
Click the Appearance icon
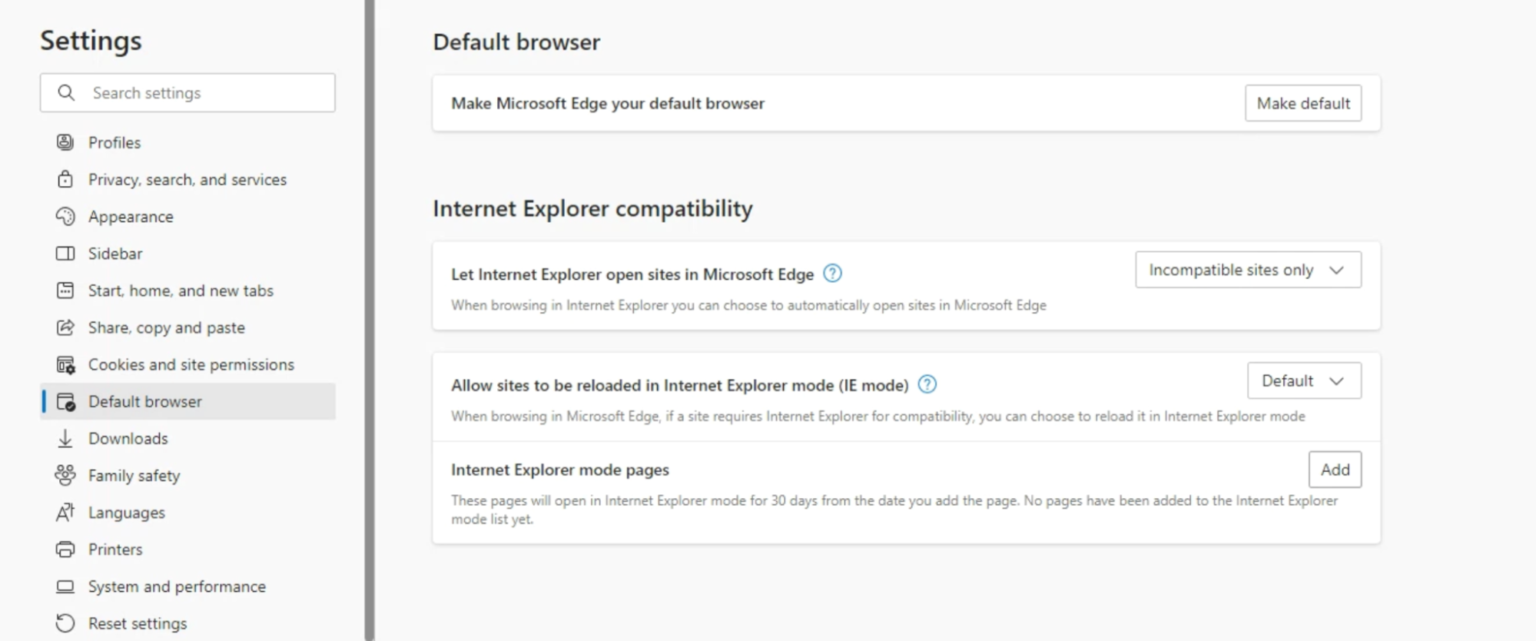coord(66,216)
